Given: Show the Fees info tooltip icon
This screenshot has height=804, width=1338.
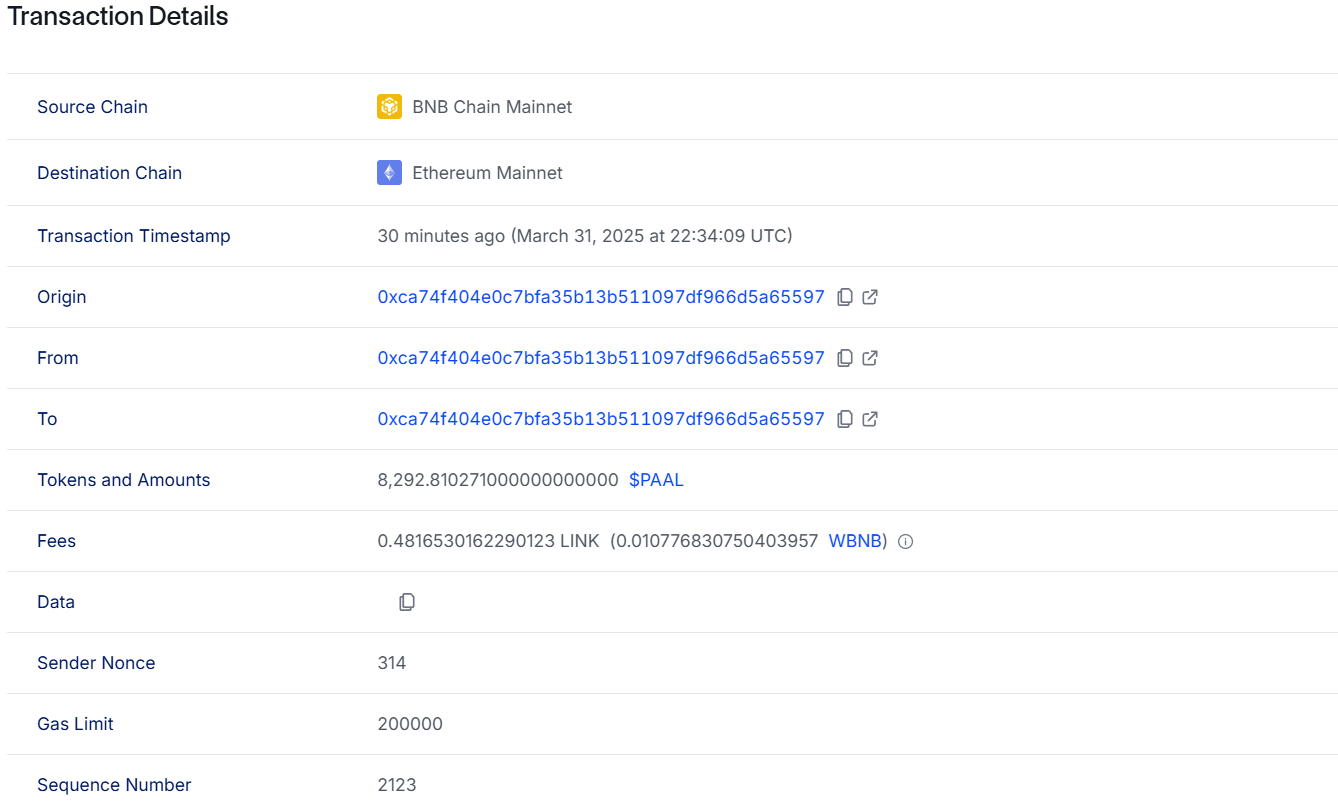Looking at the screenshot, I should click(906, 542).
